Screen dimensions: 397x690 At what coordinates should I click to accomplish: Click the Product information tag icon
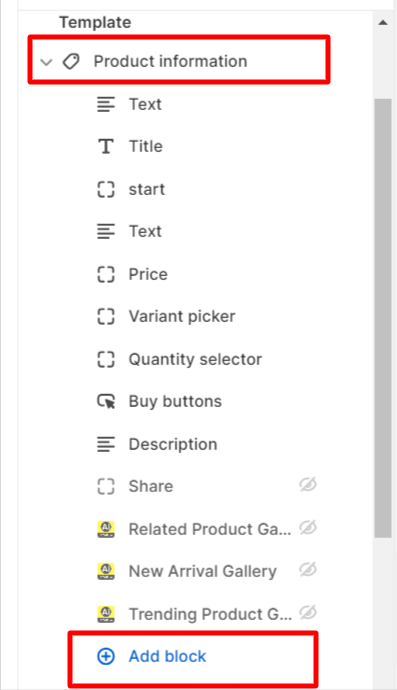(71, 62)
